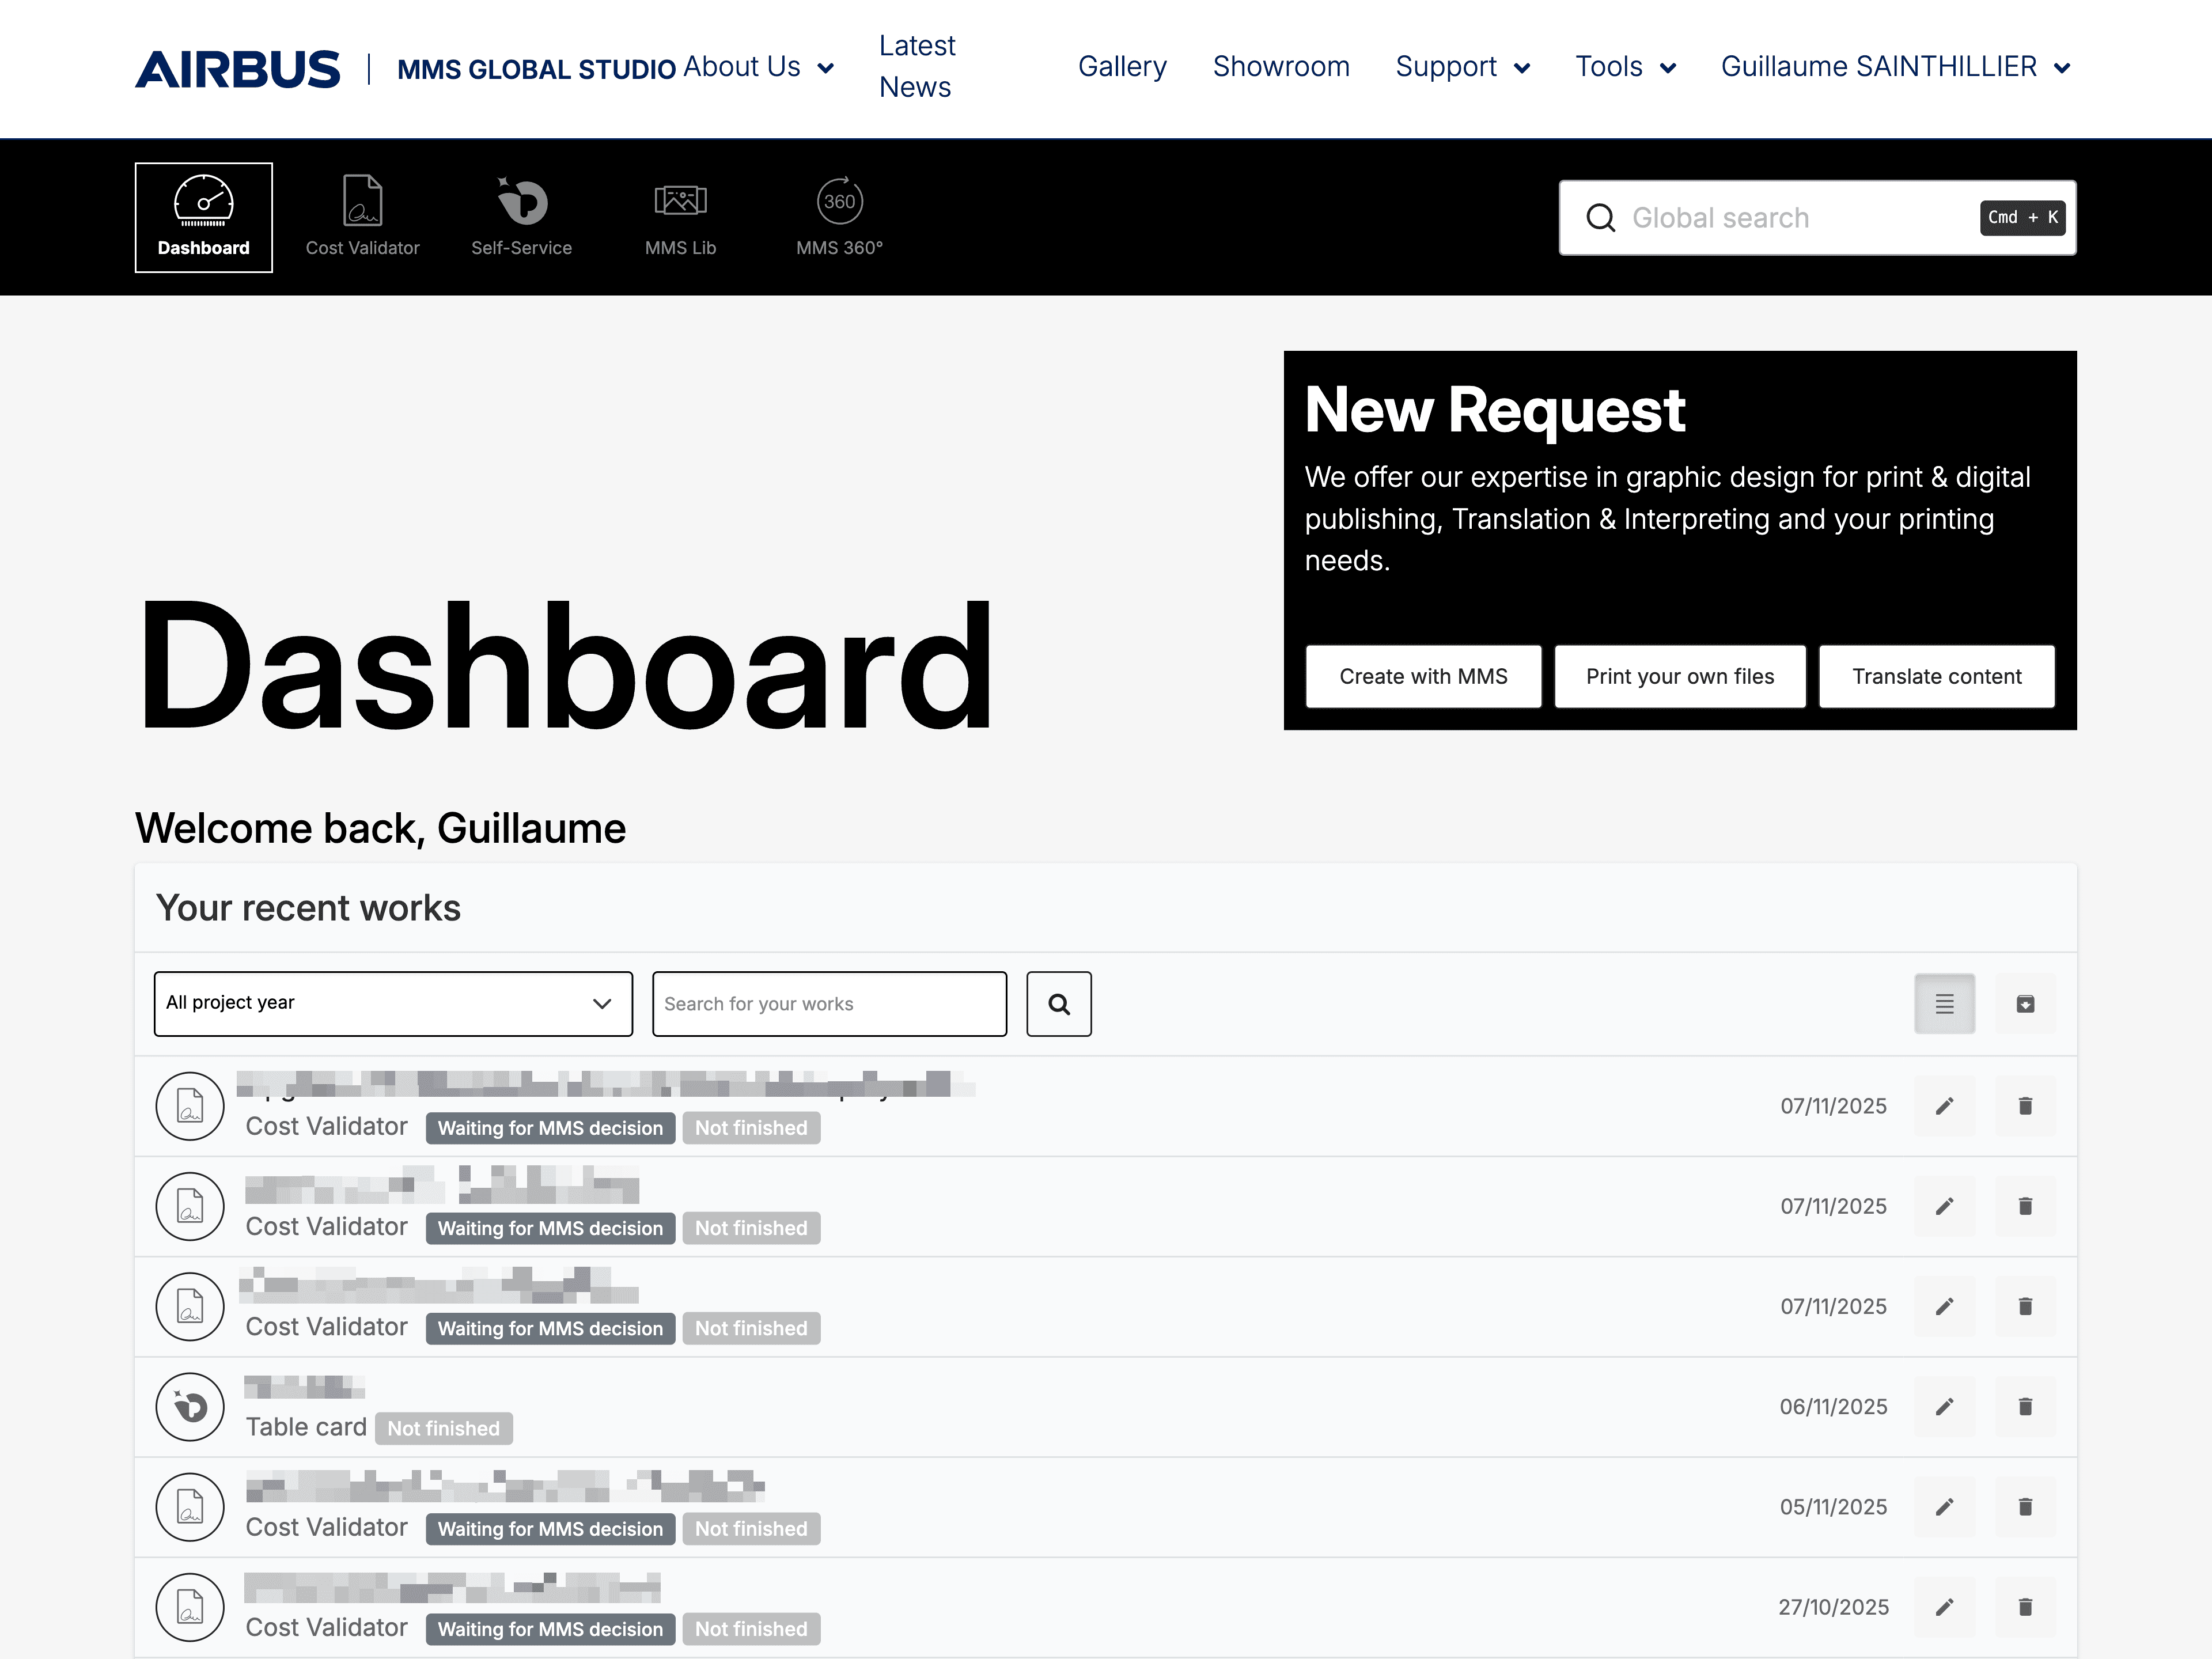Select the Self-Service tool

[520, 215]
